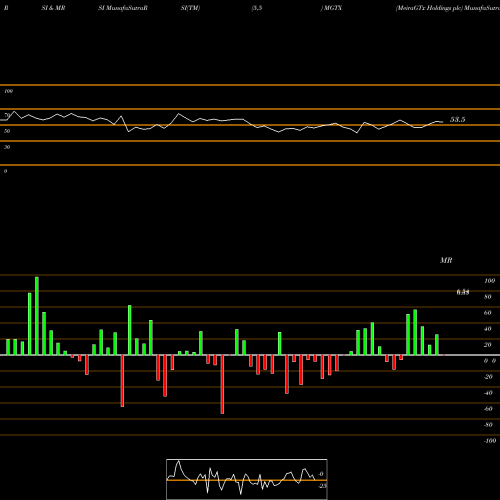Image resolution: width=500 pixels, height=500 pixels.
Task: Click the '0 0' zero-line label on MR axis
Action: 490,361
